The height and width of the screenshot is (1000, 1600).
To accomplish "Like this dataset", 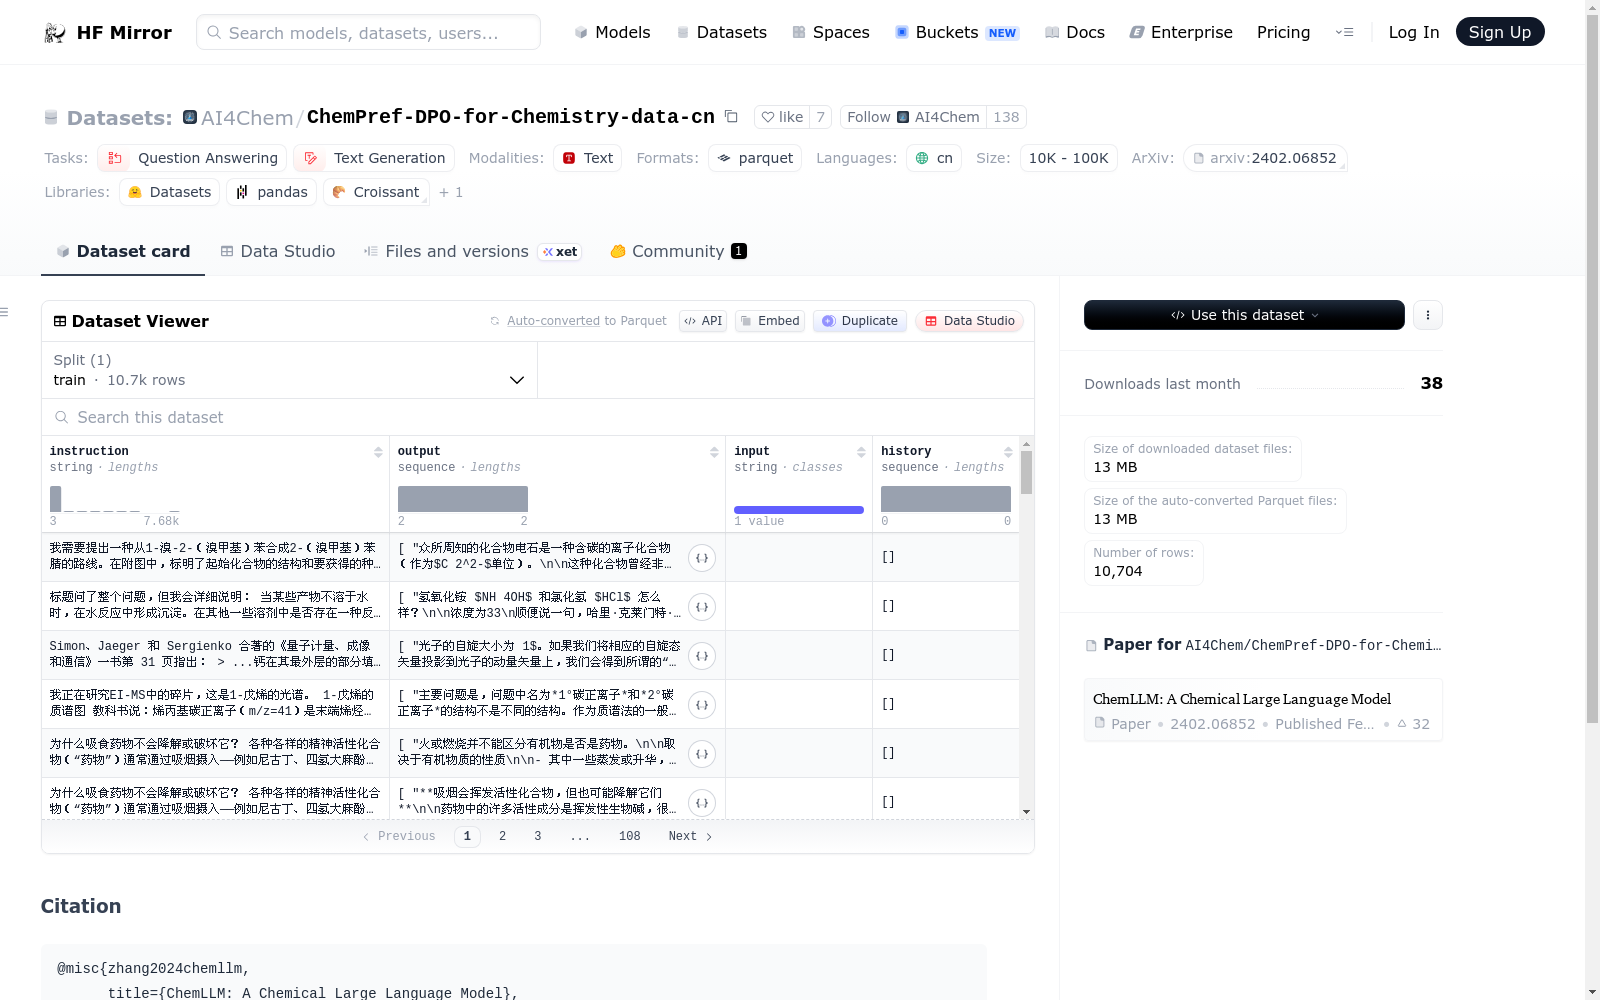I will [x=782, y=117].
